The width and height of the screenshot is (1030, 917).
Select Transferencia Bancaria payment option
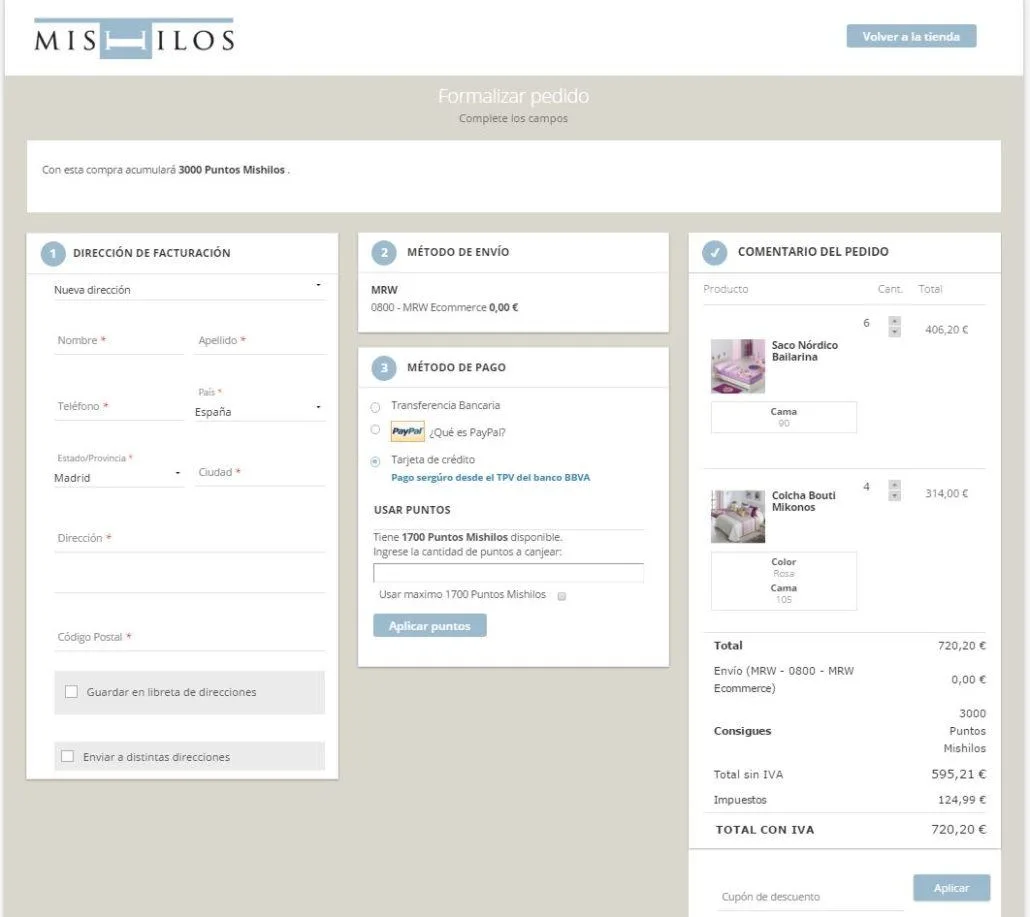point(375,407)
